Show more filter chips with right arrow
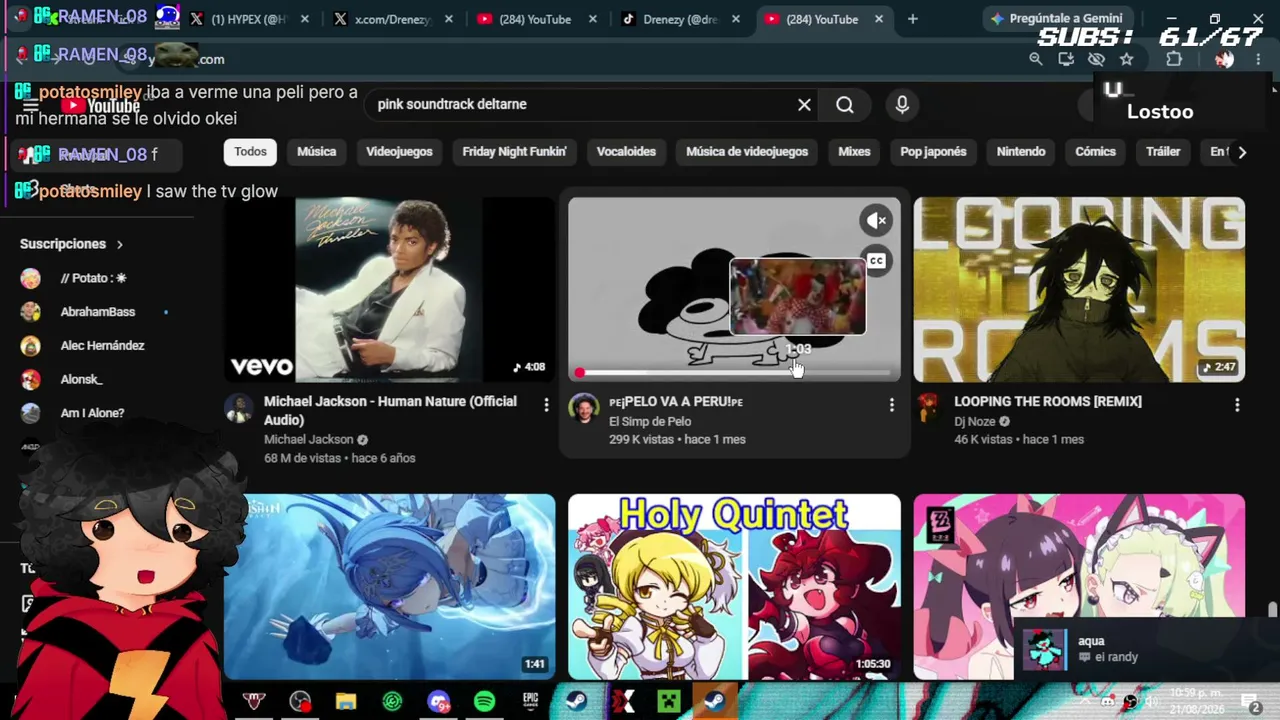 point(1242,152)
